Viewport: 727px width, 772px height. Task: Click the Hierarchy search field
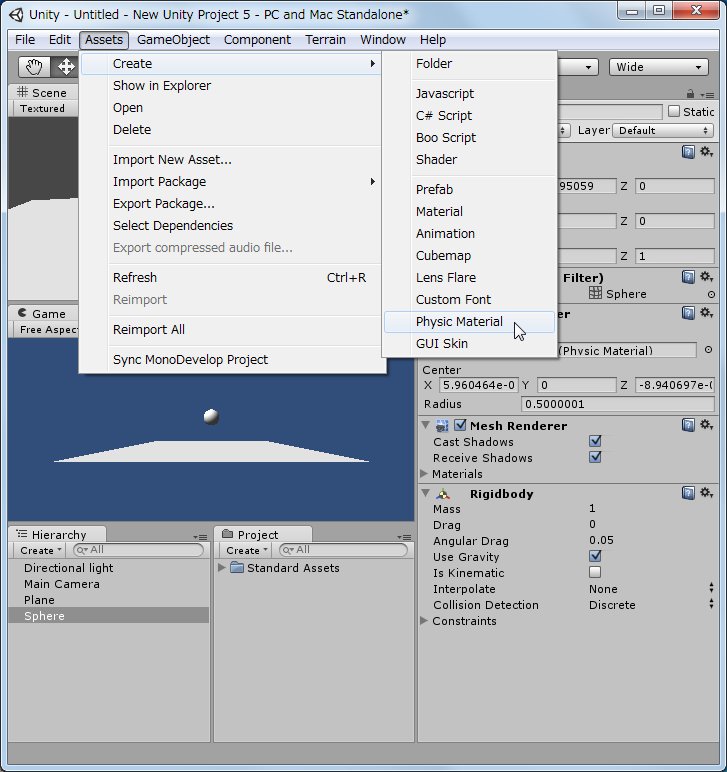pos(138,550)
